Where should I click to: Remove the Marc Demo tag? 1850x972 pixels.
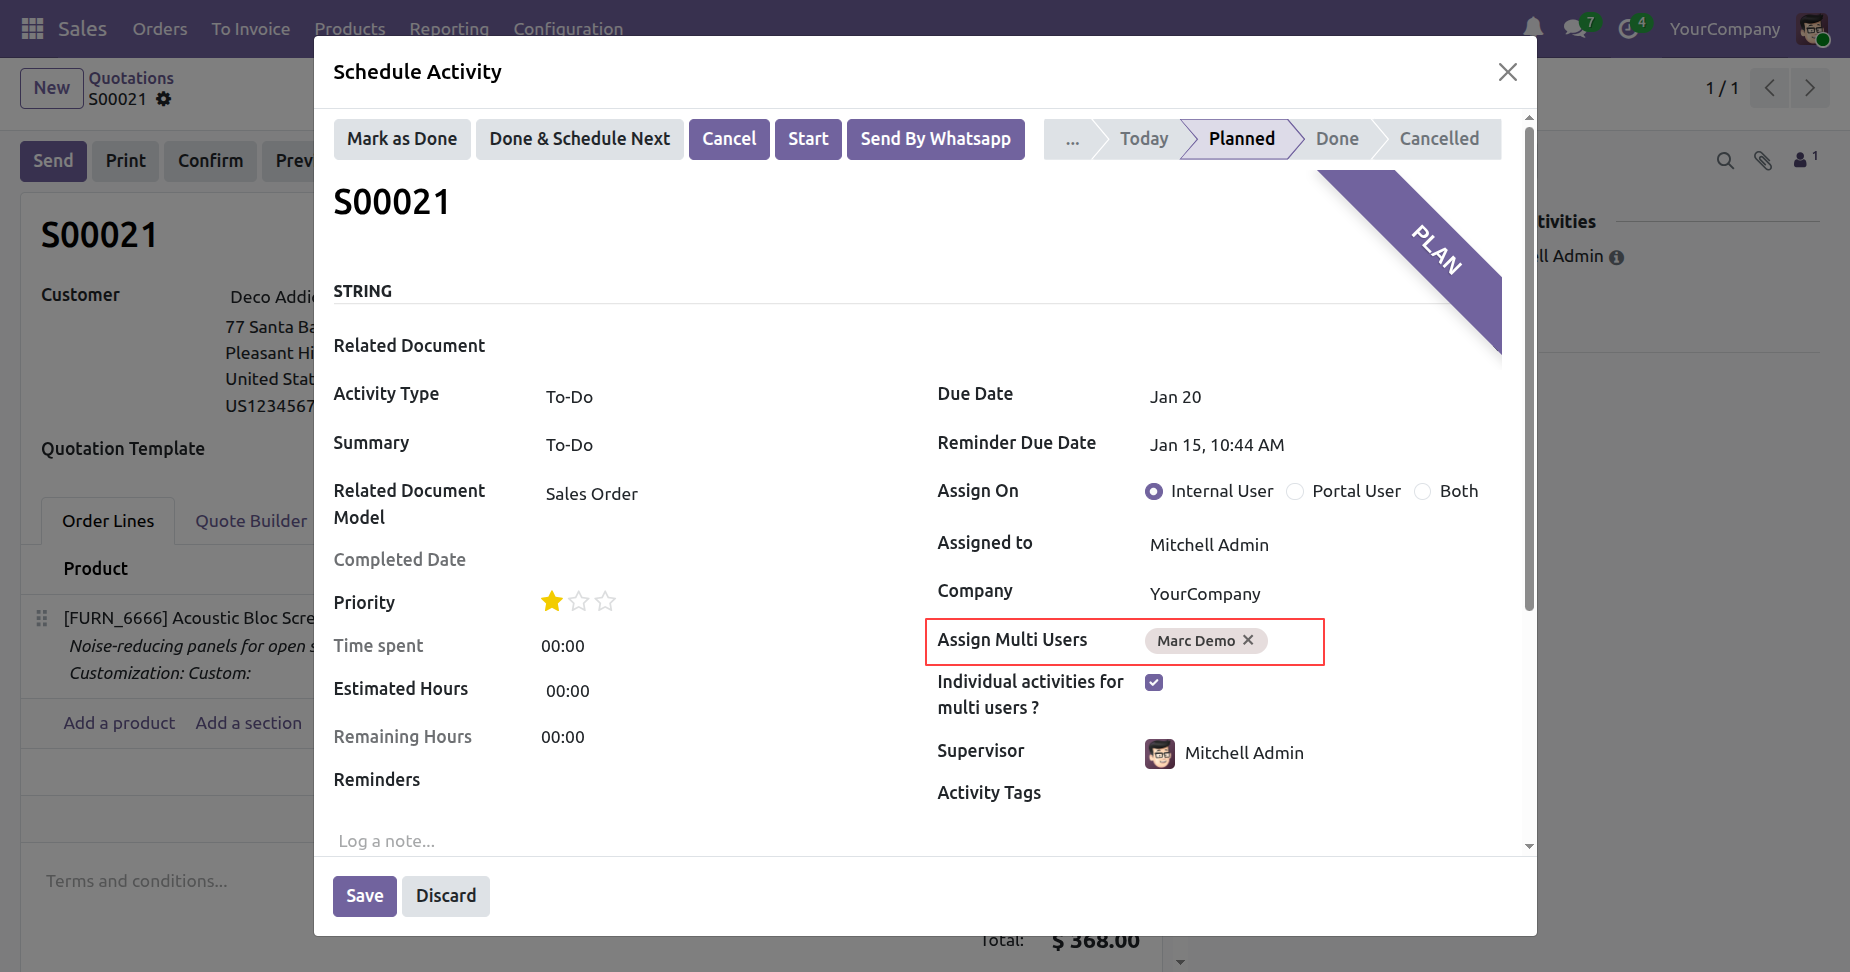coord(1248,640)
